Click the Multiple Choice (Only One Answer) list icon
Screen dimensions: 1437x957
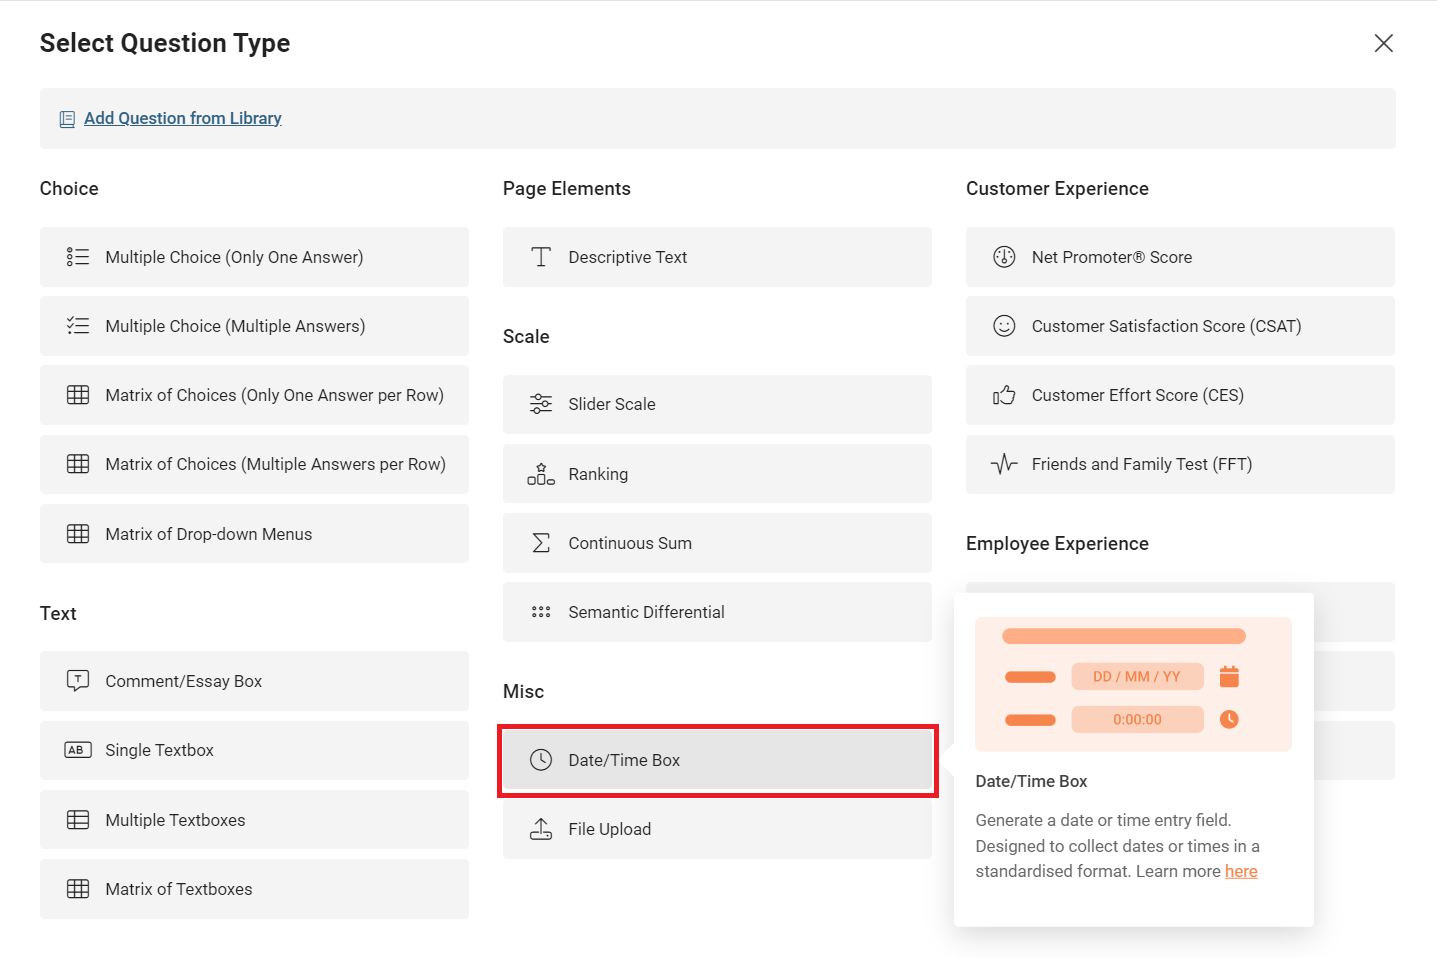point(78,257)
